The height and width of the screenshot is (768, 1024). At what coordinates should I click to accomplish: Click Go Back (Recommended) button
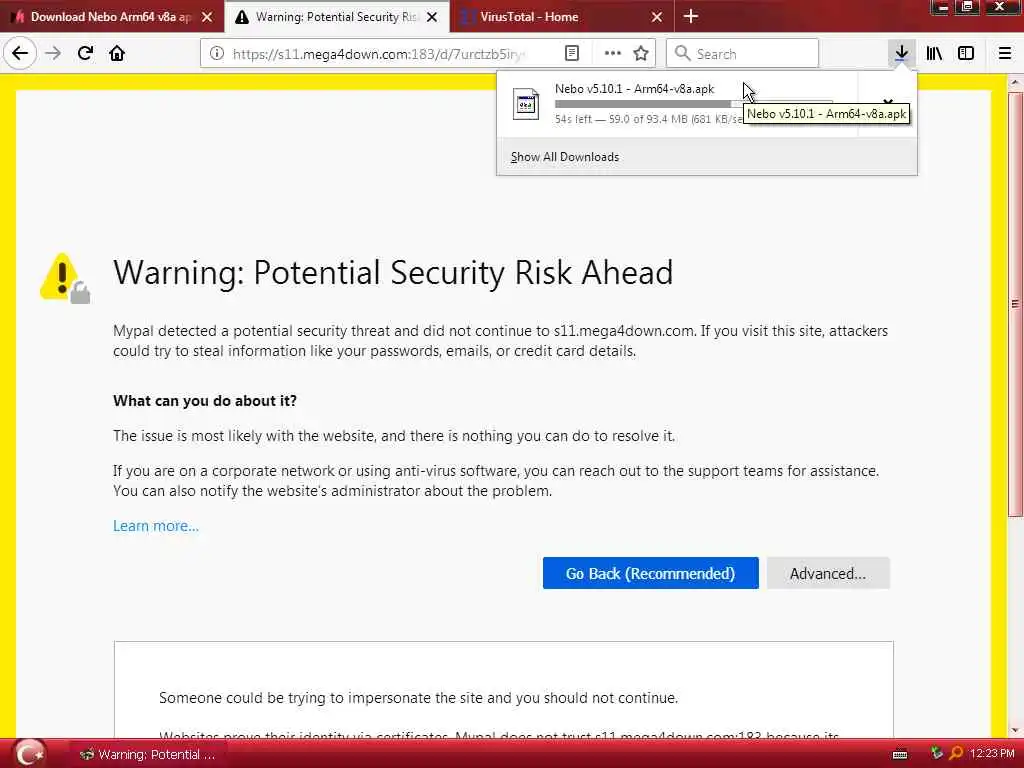(650, 573)
